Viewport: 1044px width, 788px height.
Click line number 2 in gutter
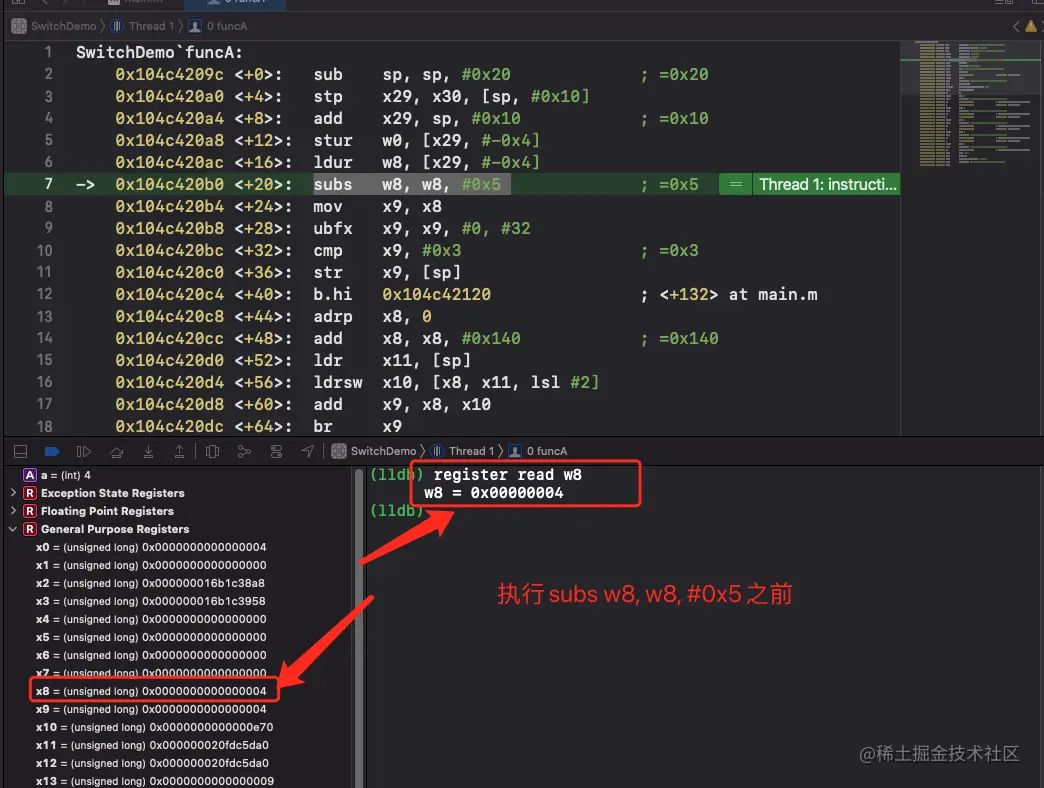[x=49, y=74]
